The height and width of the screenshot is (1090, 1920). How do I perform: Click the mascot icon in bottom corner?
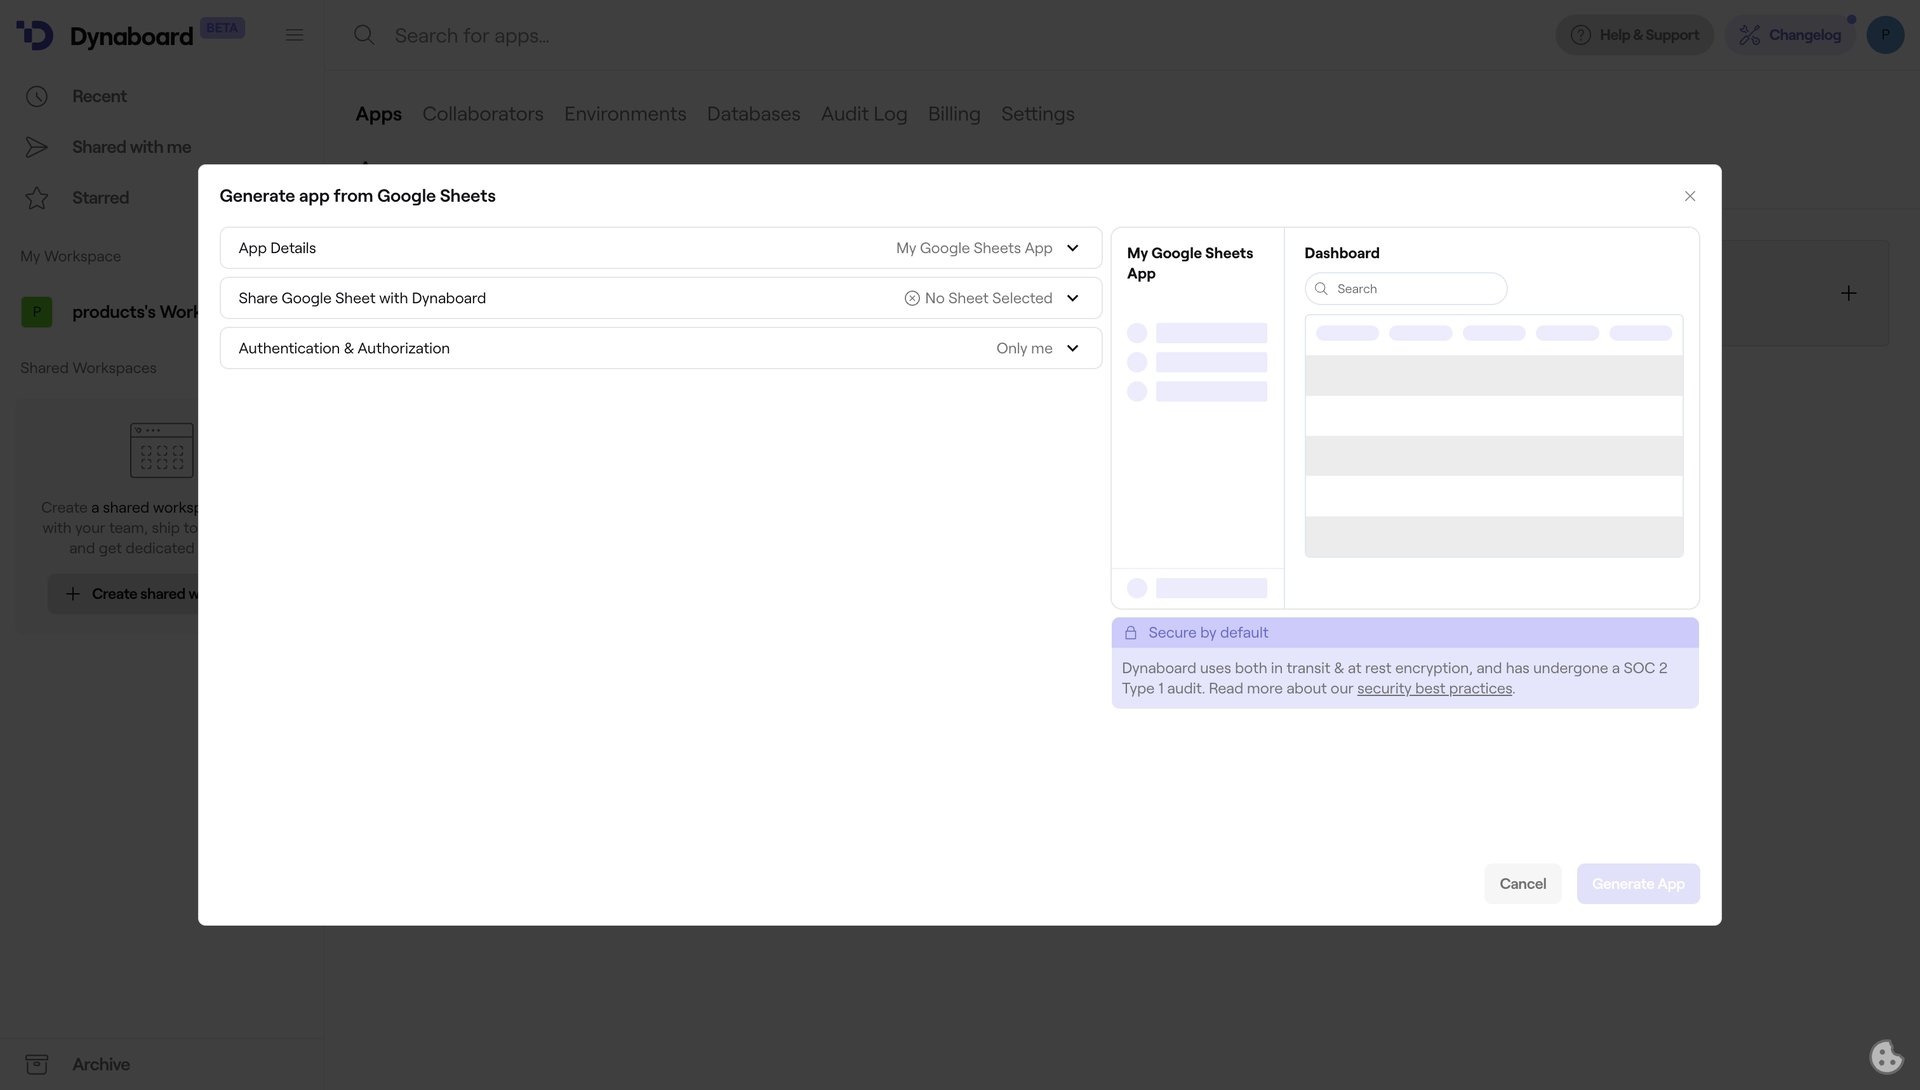pyautogui.click(x=1886, y=1056)
